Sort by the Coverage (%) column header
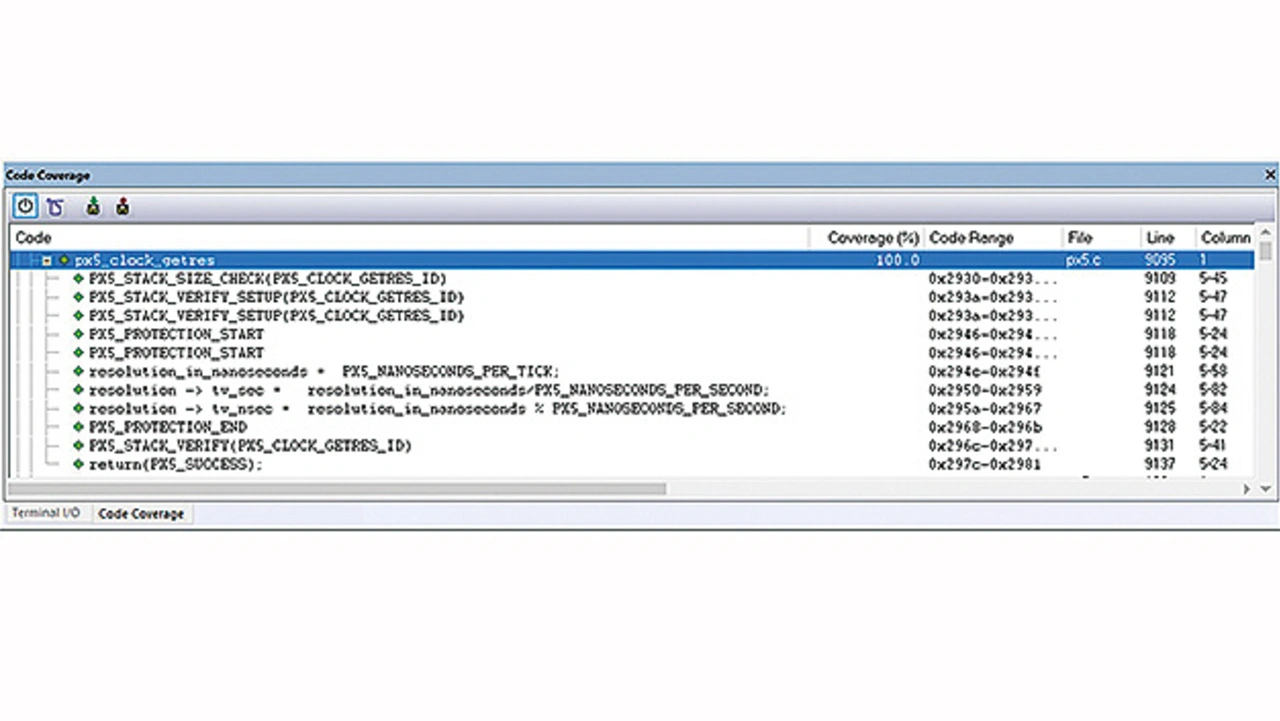 (x=872, y=238)
